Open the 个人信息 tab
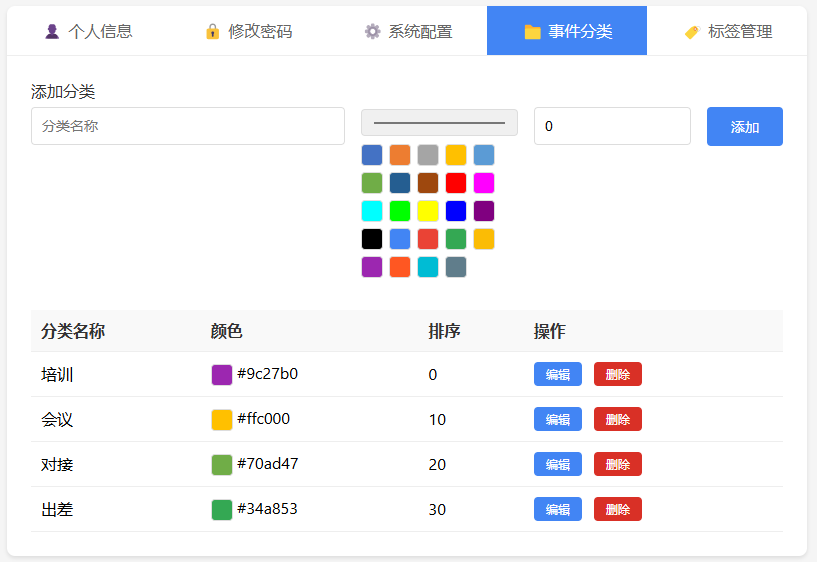Viewport: 817px width, 562px height. point(88,31)
